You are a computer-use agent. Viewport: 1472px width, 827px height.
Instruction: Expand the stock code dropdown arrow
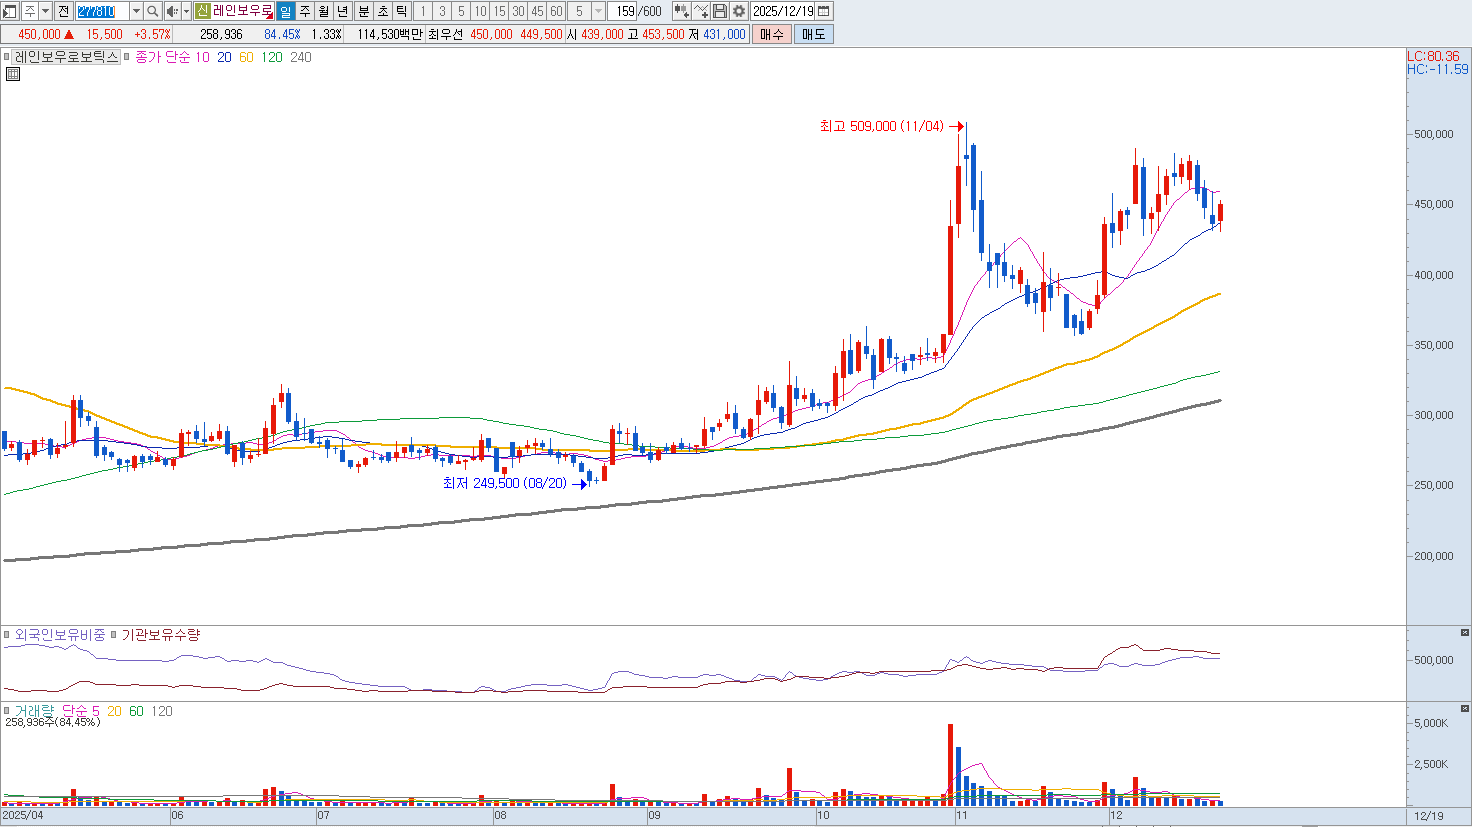pyautogui.click(x=136, y=11)
